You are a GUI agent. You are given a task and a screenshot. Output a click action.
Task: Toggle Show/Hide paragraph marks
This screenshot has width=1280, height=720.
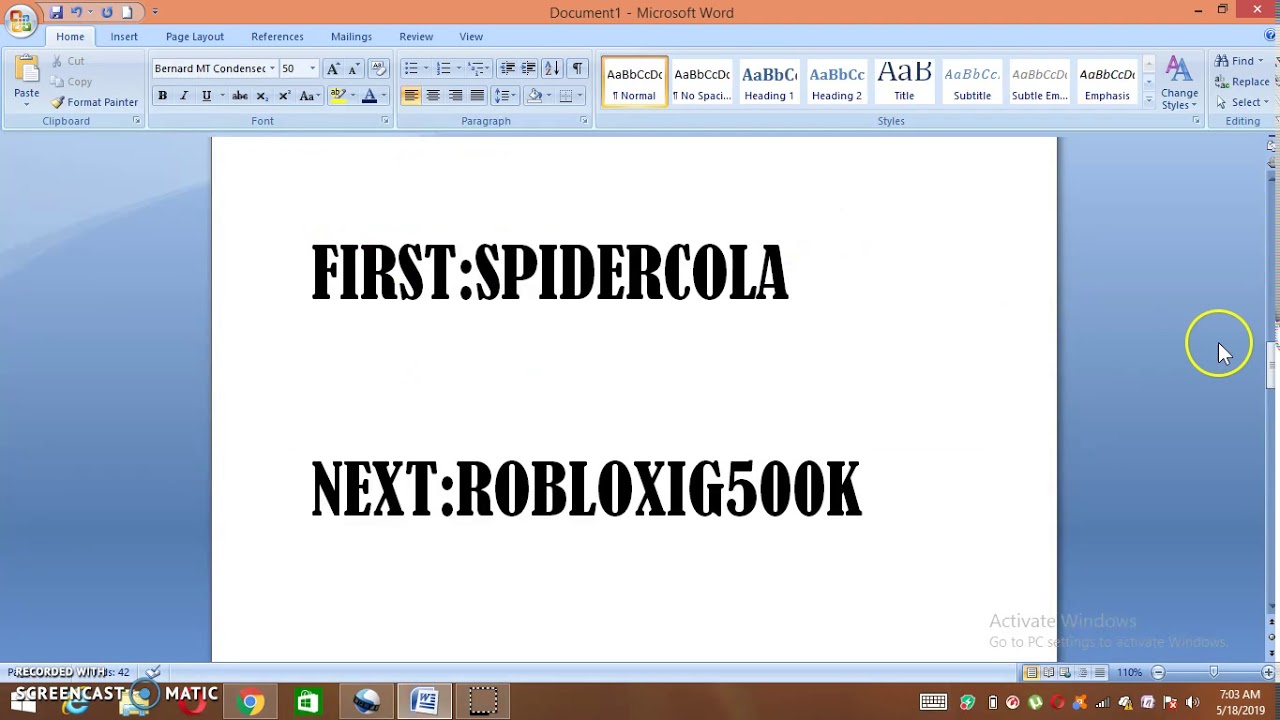click(x=577, y=68)
